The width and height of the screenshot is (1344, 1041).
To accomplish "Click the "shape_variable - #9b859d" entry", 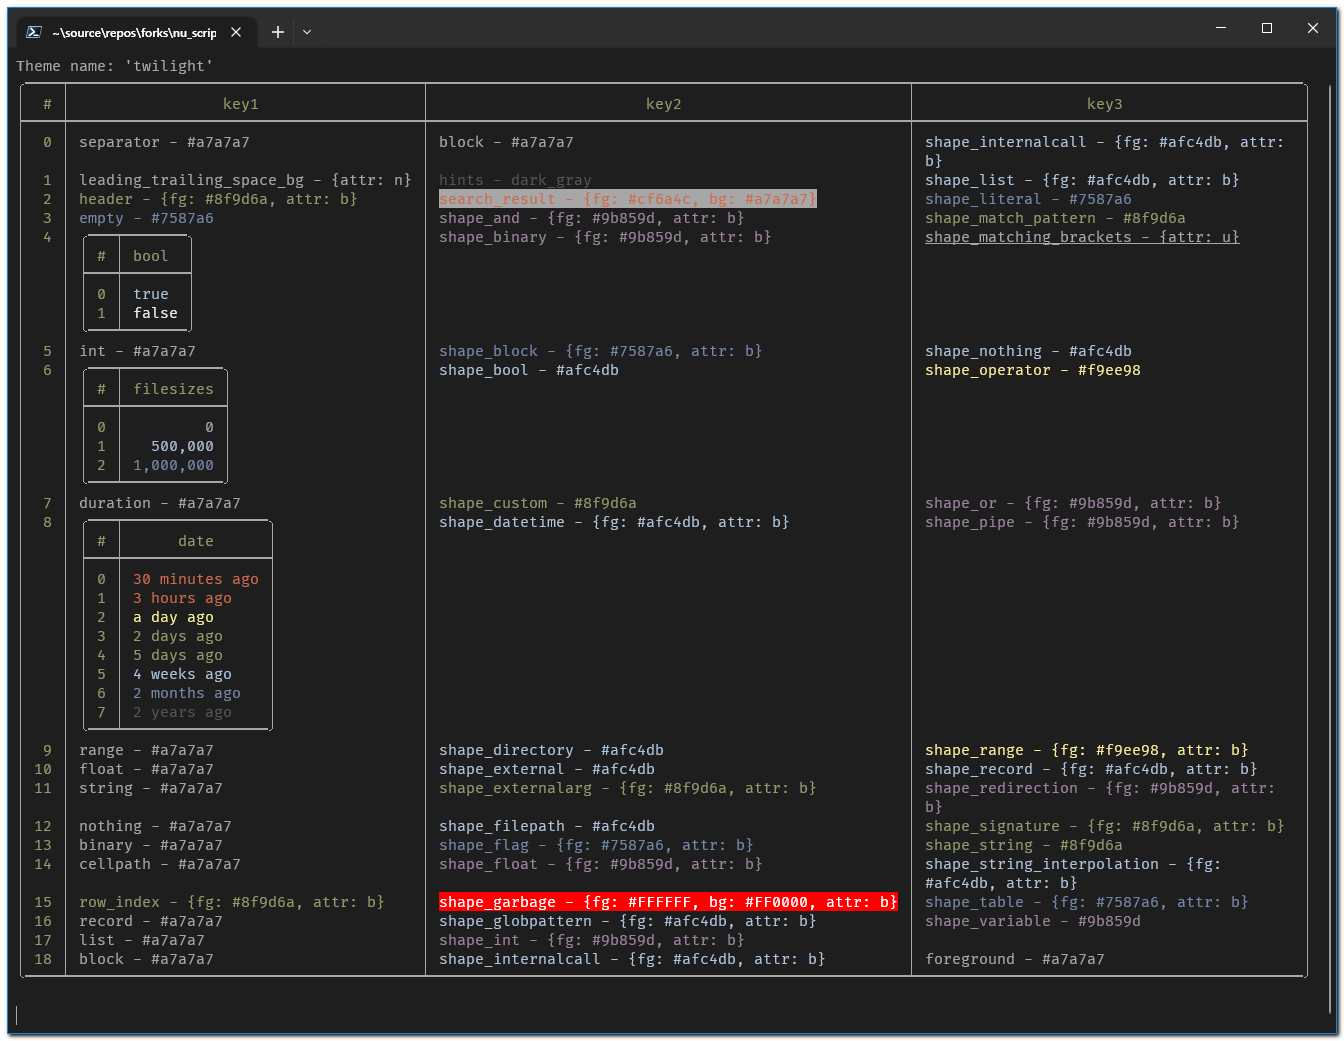I will tap(1033, 921).
